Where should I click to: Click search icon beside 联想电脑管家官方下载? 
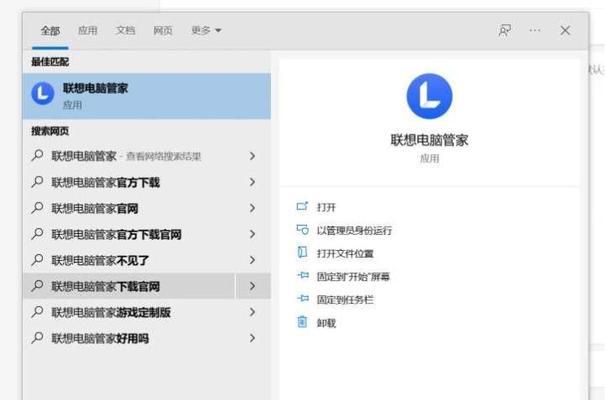[37, 181]
